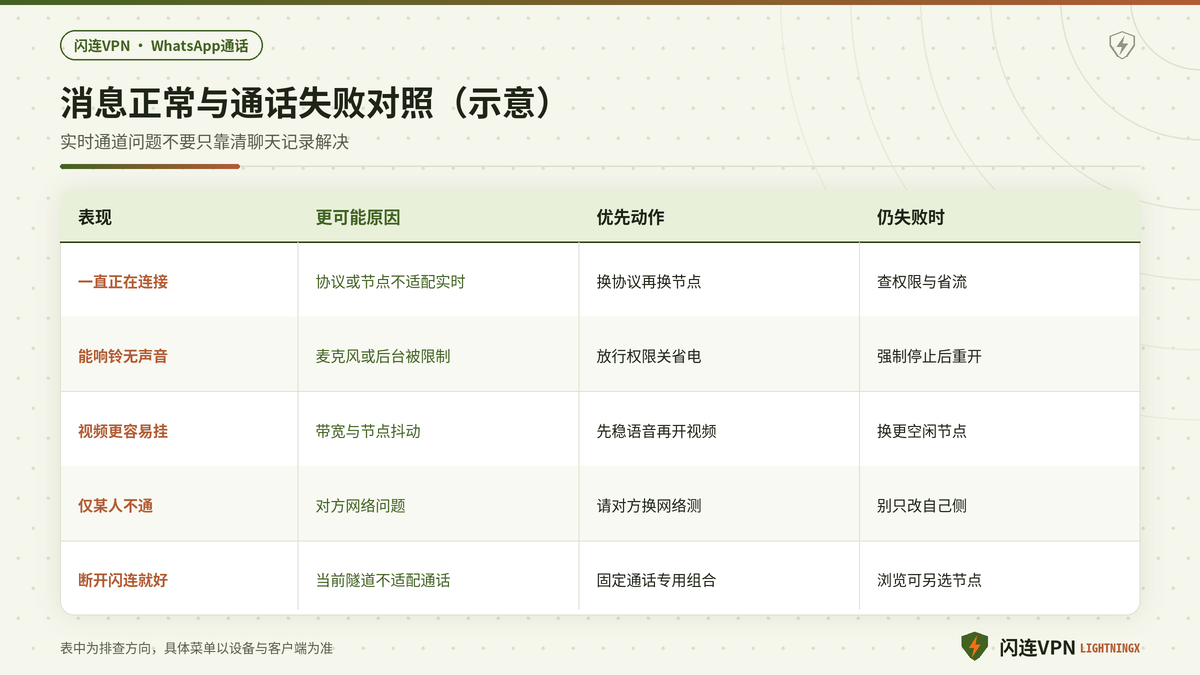Click the 闪连VPN brand name in footer
The image size is (1200, 675).
(x=1037, y=648)
